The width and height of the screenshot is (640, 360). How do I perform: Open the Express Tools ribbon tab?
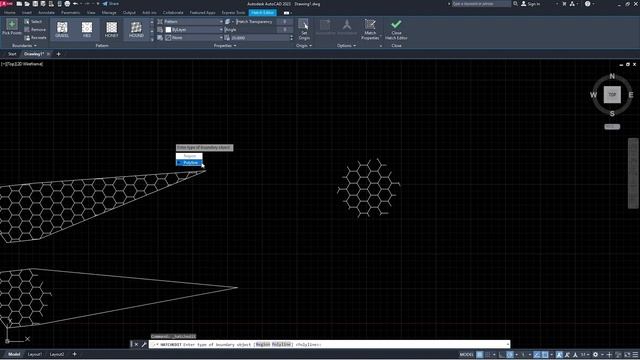click(233, 13)
